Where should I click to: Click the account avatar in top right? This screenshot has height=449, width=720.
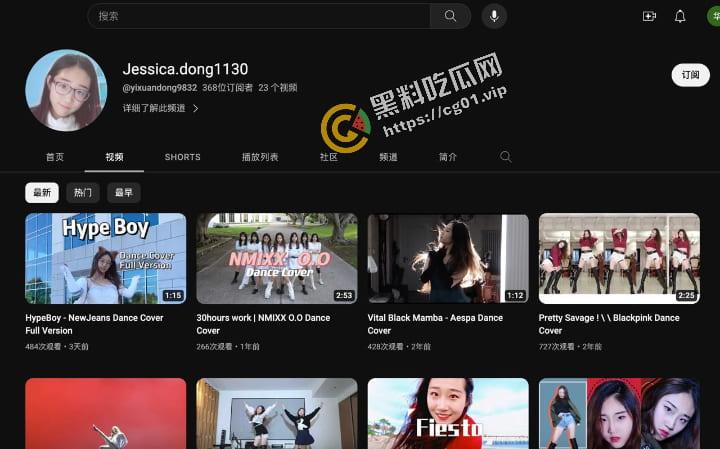coord(714,16)
